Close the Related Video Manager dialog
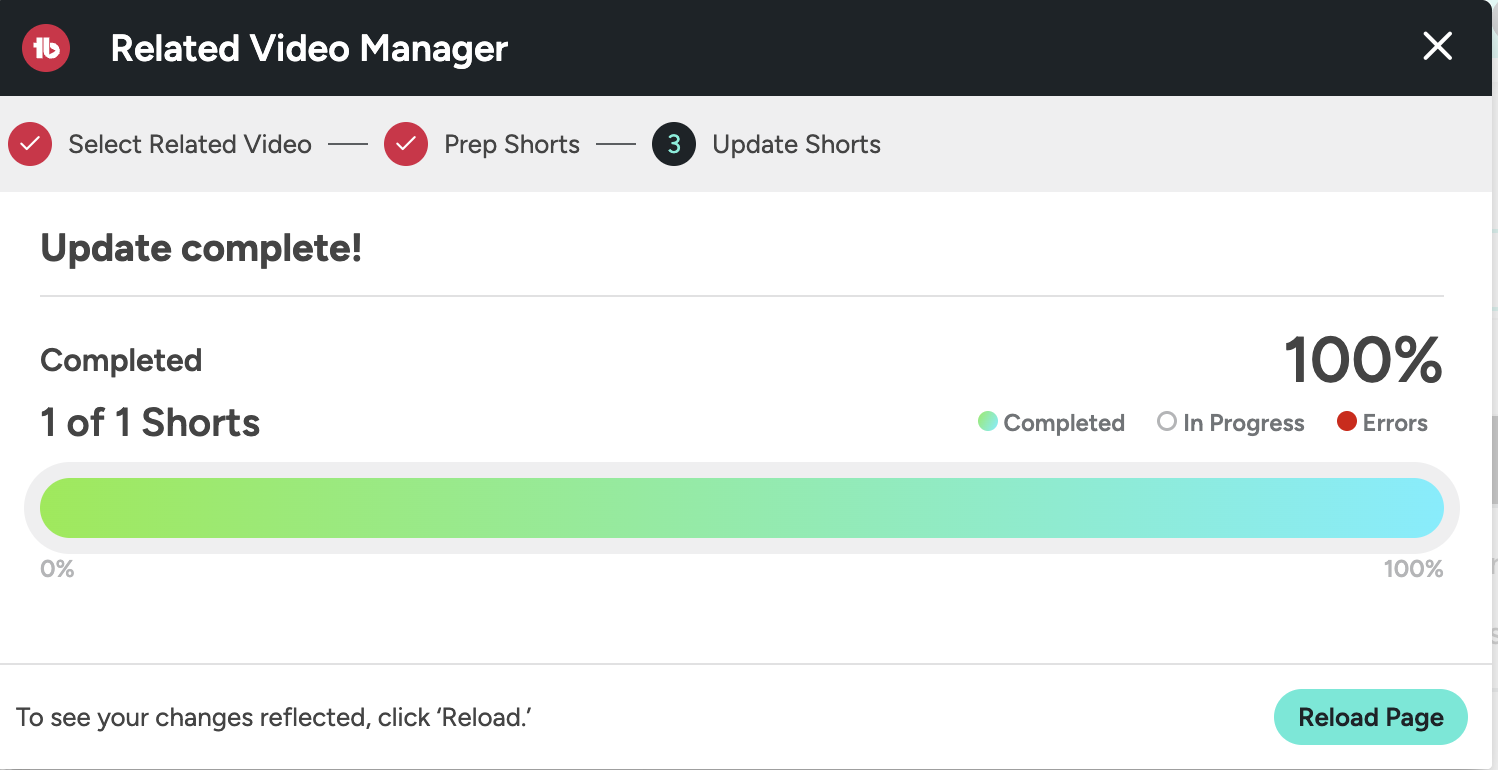The image size is (1498, 770). pos(1437,46)
